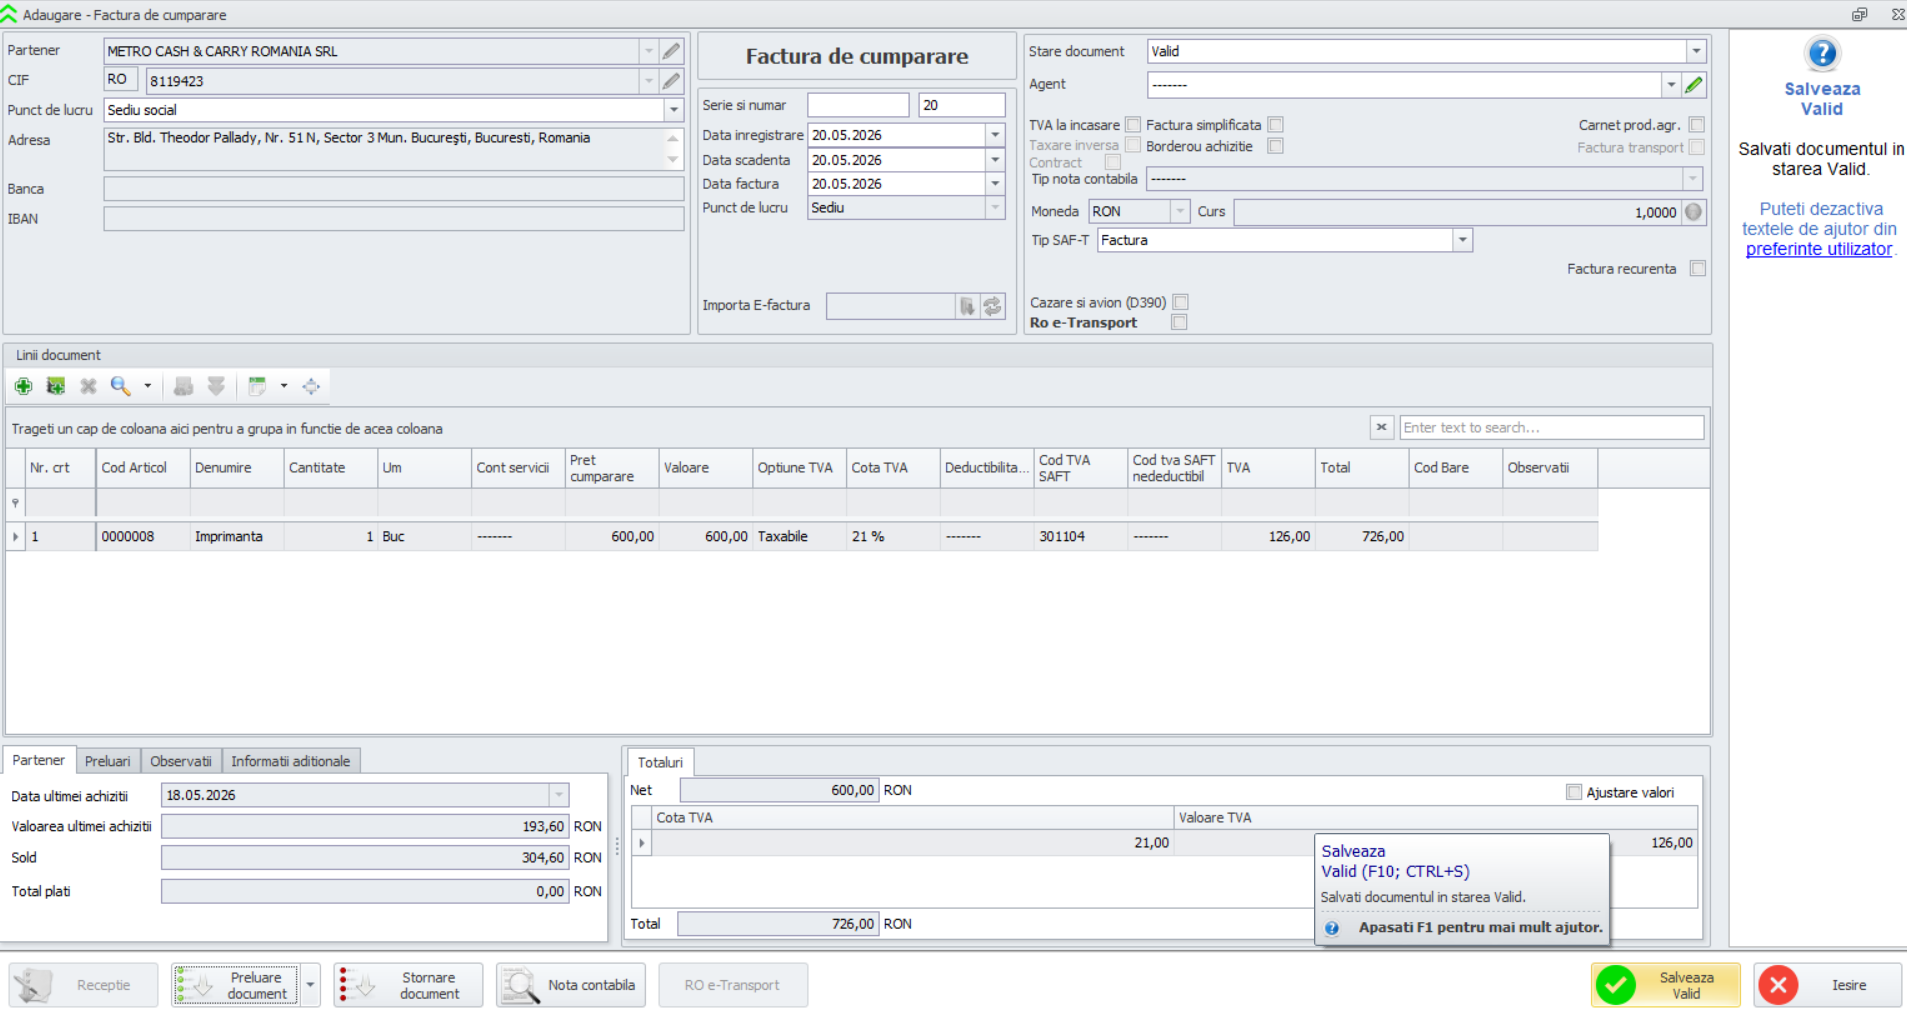1907x1010 pixels.
Task: Click the delete line X icon
Action: (x=88, y=386)
